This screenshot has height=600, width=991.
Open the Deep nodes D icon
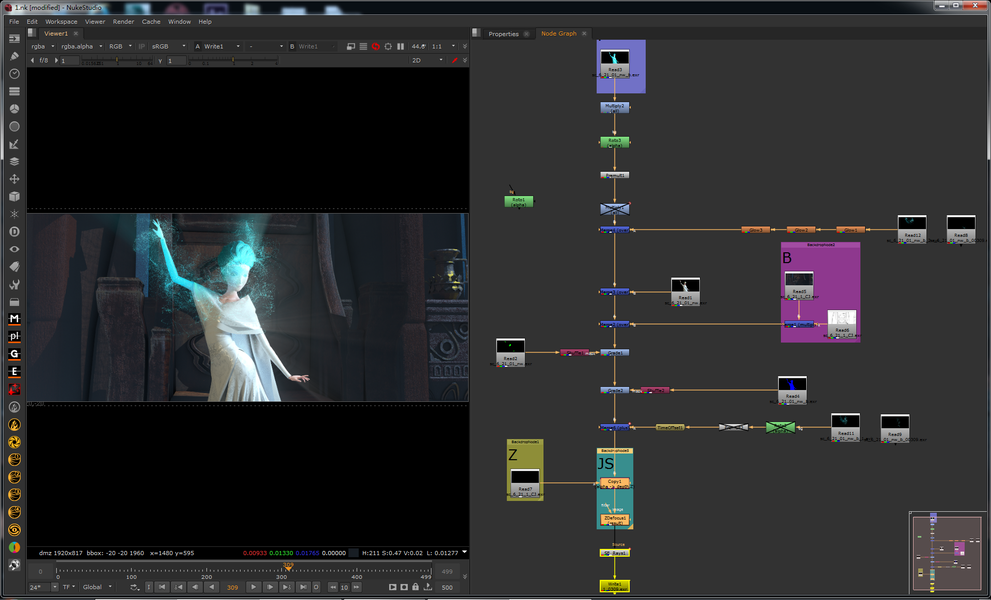(x=14, y=231)
